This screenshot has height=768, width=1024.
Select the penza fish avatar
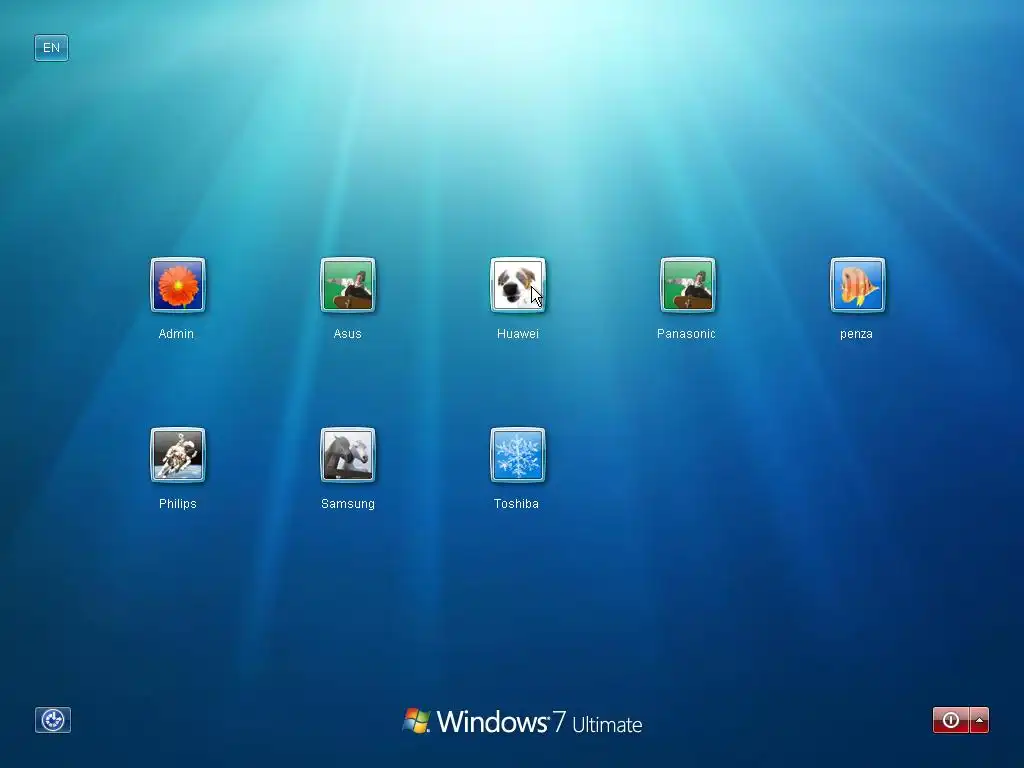tap(857, 285)
